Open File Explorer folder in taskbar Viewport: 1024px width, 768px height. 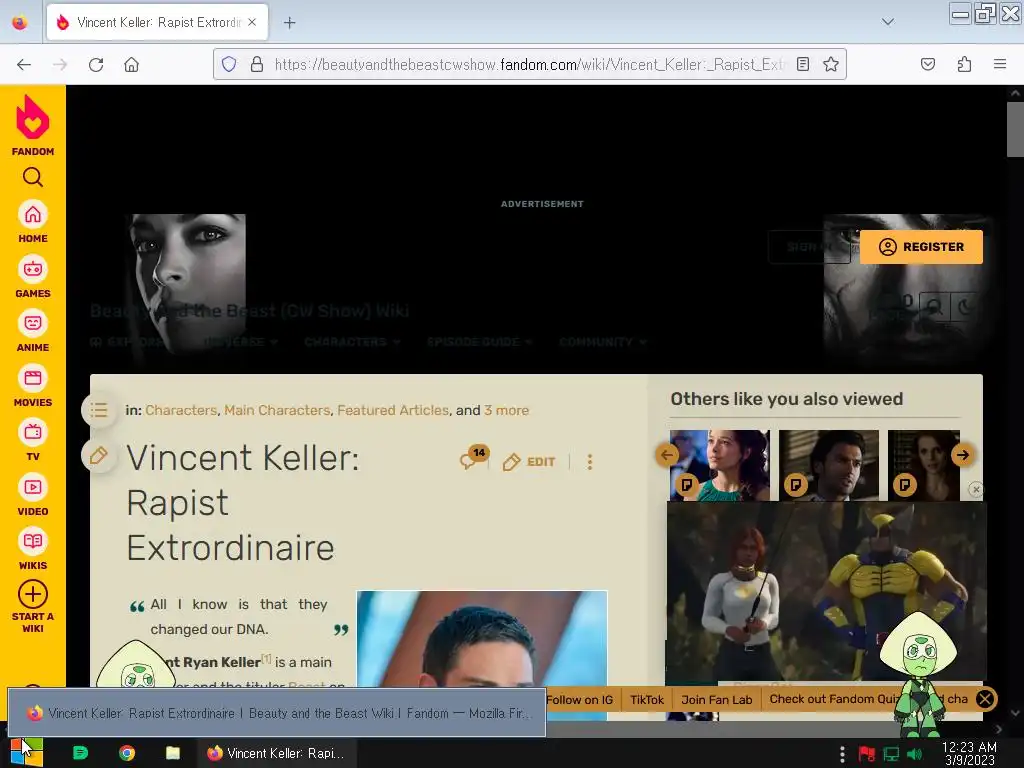pos(172,753)
